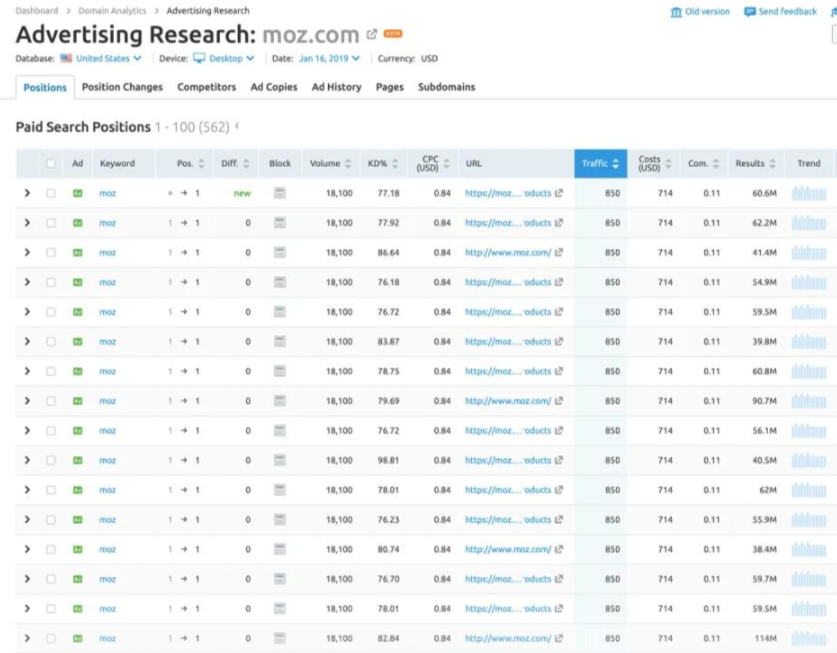
Task: Sort by Volume using its sort arrows
Action: click(x=348, y=164)
